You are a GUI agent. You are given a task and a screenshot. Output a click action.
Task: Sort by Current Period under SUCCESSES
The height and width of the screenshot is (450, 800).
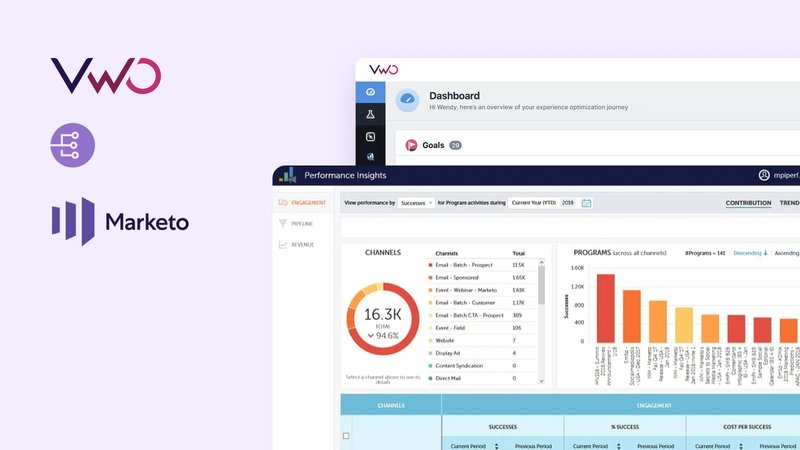click(x=496, y=446)
